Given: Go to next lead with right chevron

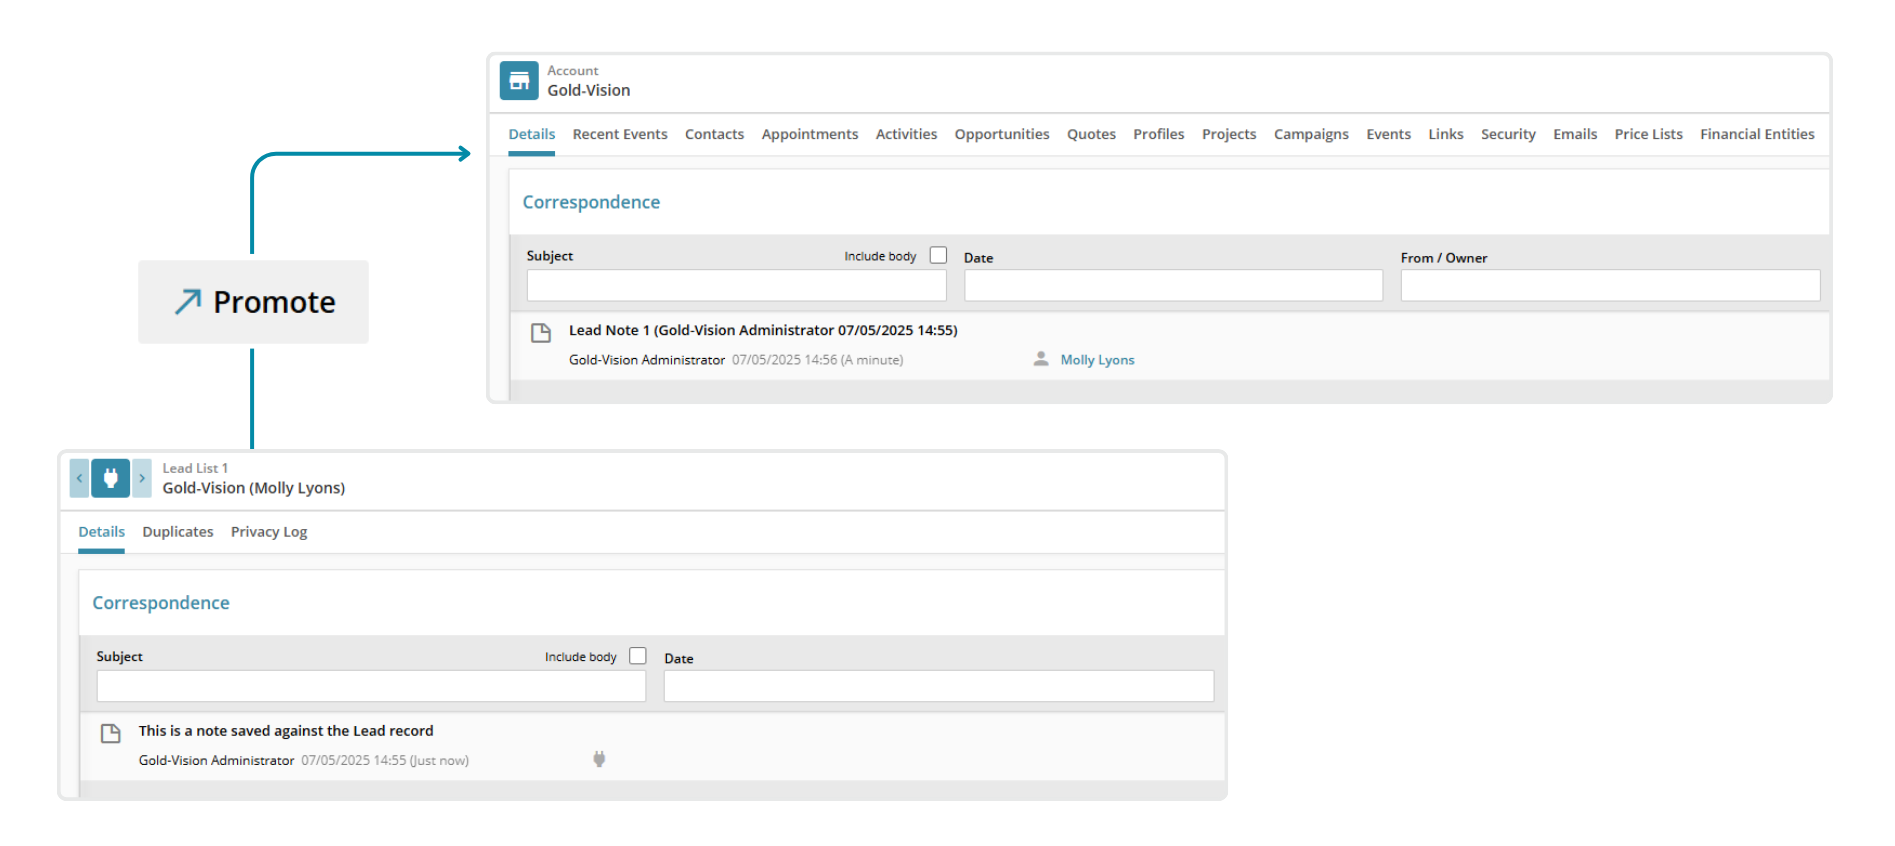Looking at the screenshot, I should (142, 478).
